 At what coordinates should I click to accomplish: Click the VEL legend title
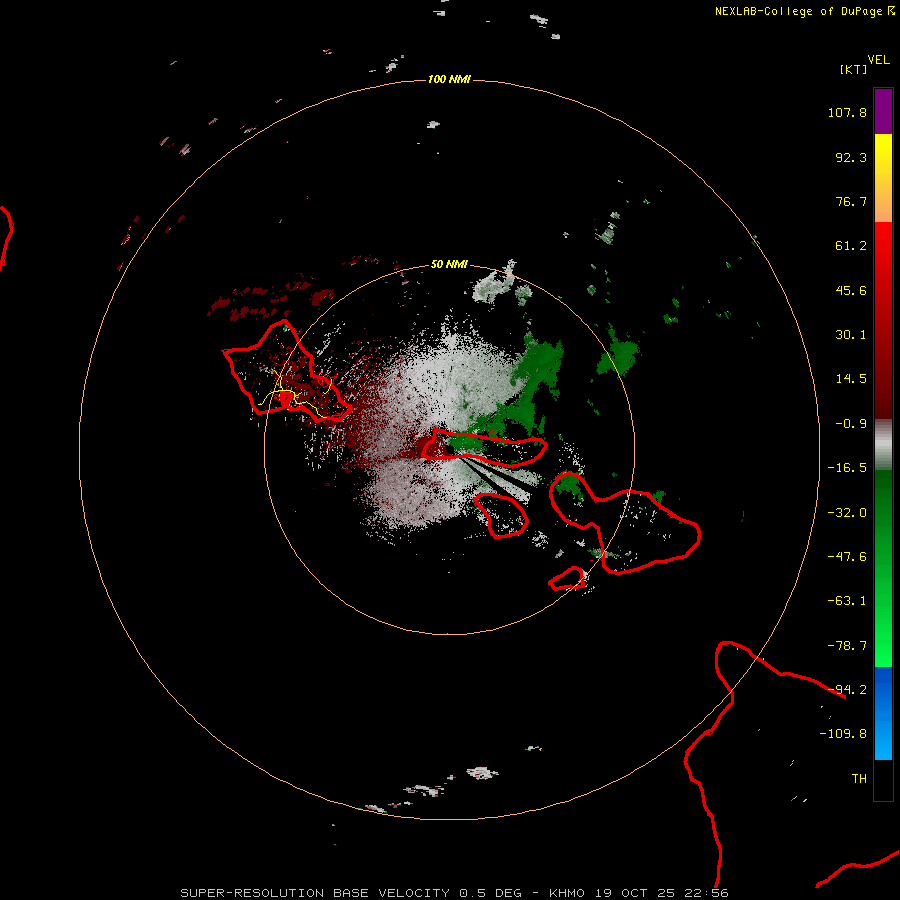point(878,60)
